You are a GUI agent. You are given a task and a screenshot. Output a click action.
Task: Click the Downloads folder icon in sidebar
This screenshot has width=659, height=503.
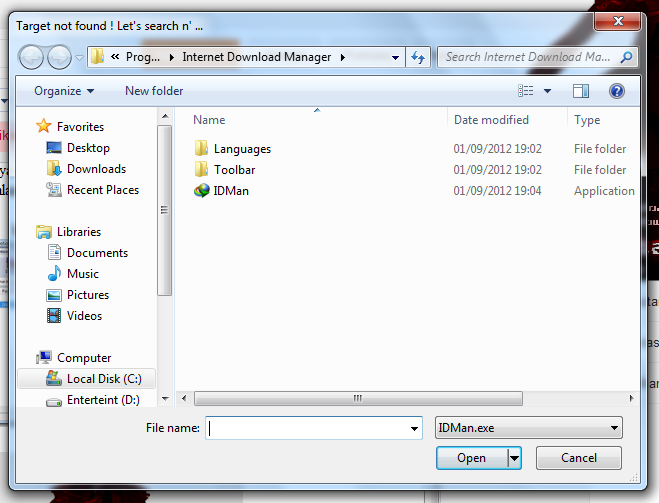[x=54, y=168]
